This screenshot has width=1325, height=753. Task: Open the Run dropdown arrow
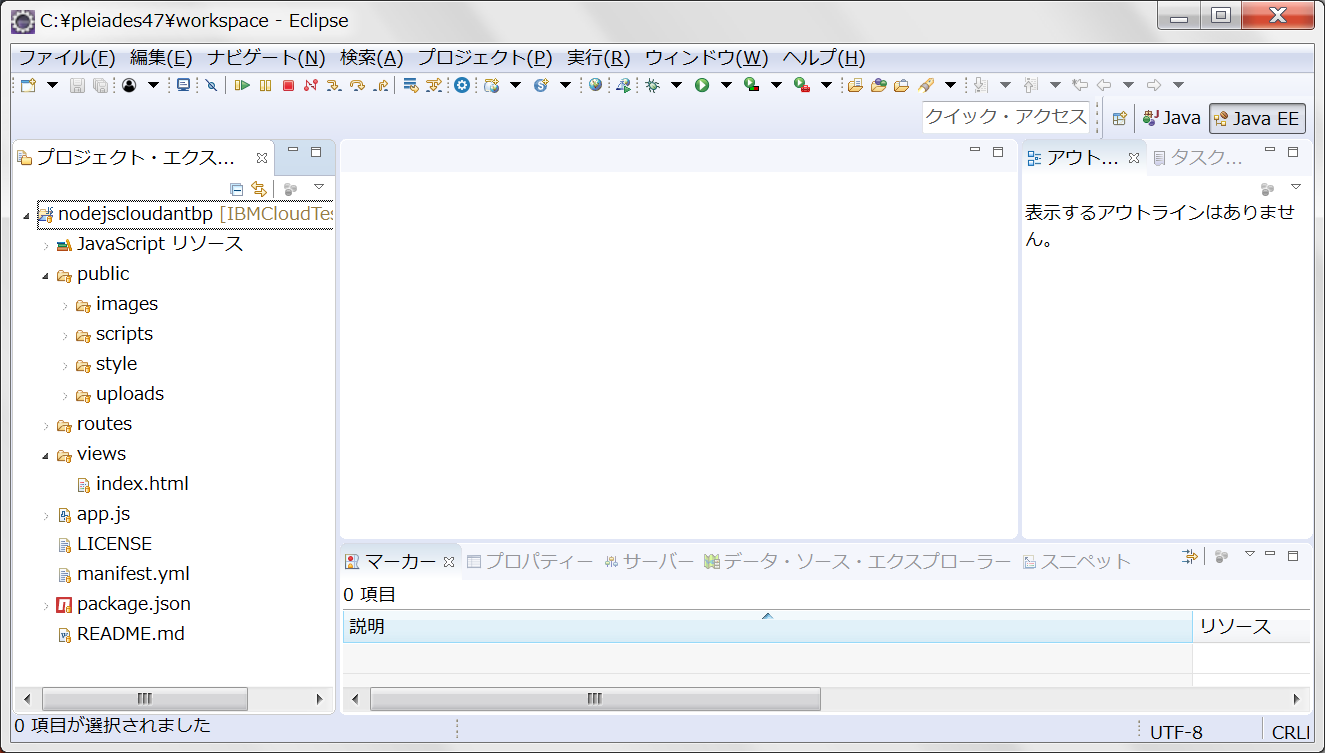(726, 85)
